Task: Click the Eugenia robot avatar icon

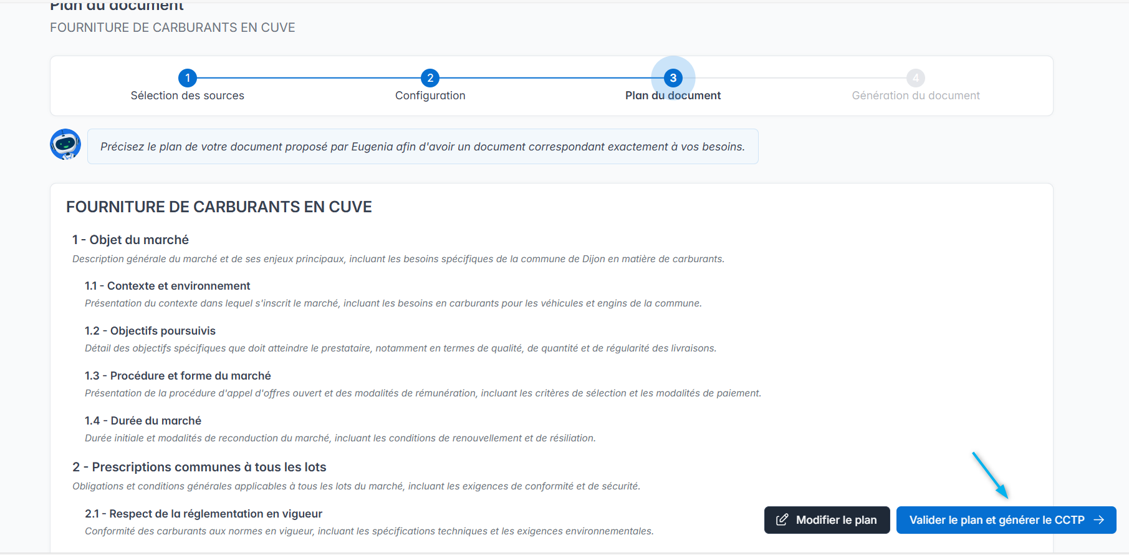Action: [66, 145]
